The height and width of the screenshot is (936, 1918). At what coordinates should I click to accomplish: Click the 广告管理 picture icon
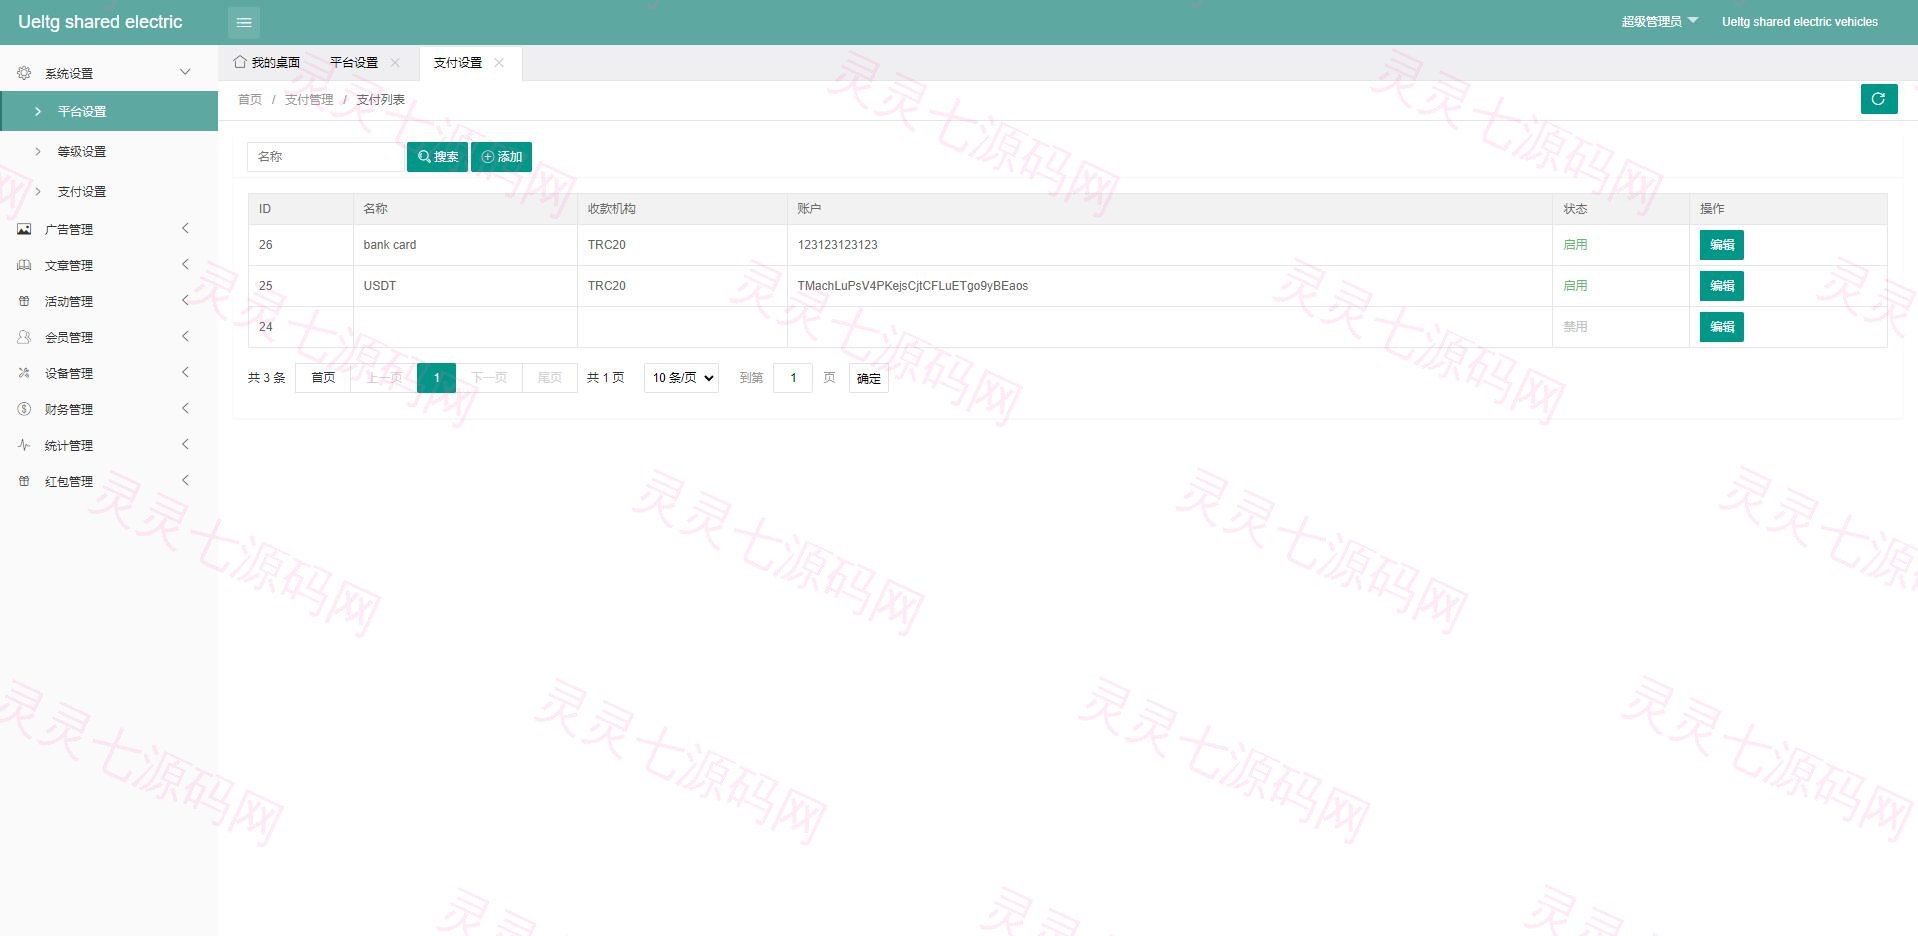coord(24,229)
